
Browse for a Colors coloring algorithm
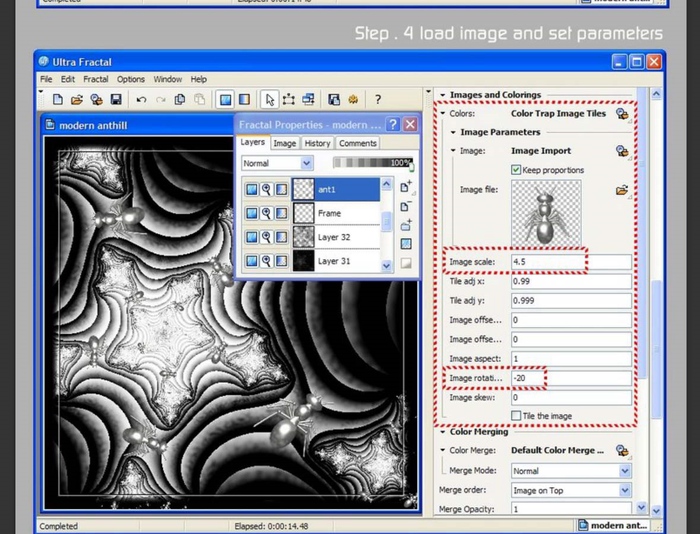622,113
